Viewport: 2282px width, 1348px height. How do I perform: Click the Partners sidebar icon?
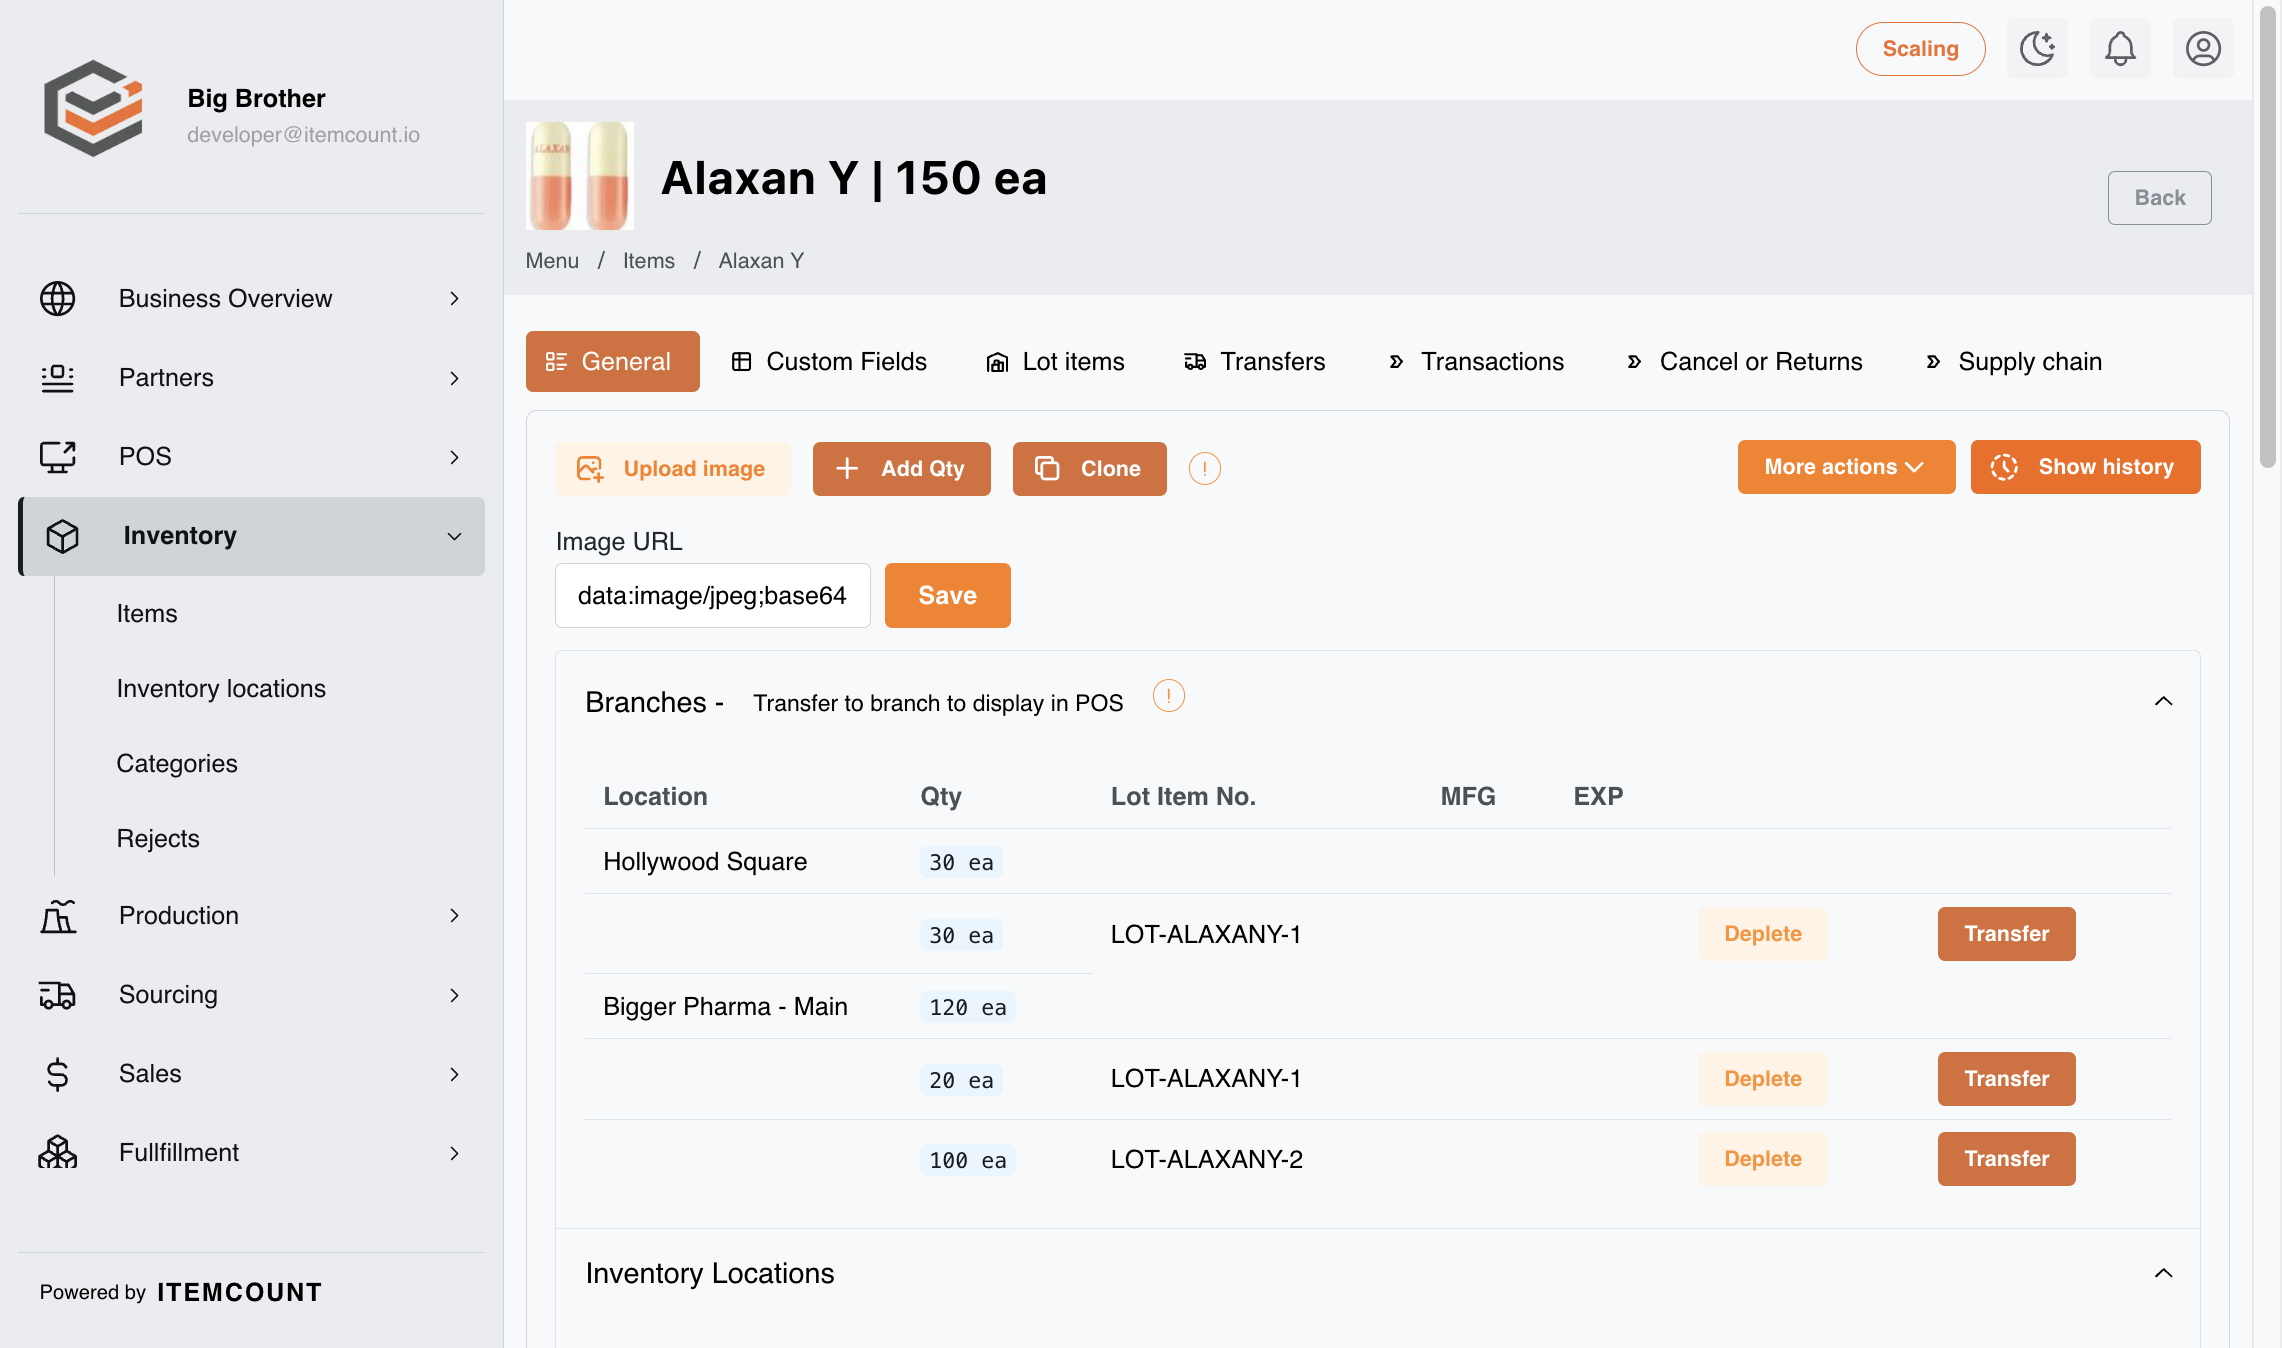(57, 377)
